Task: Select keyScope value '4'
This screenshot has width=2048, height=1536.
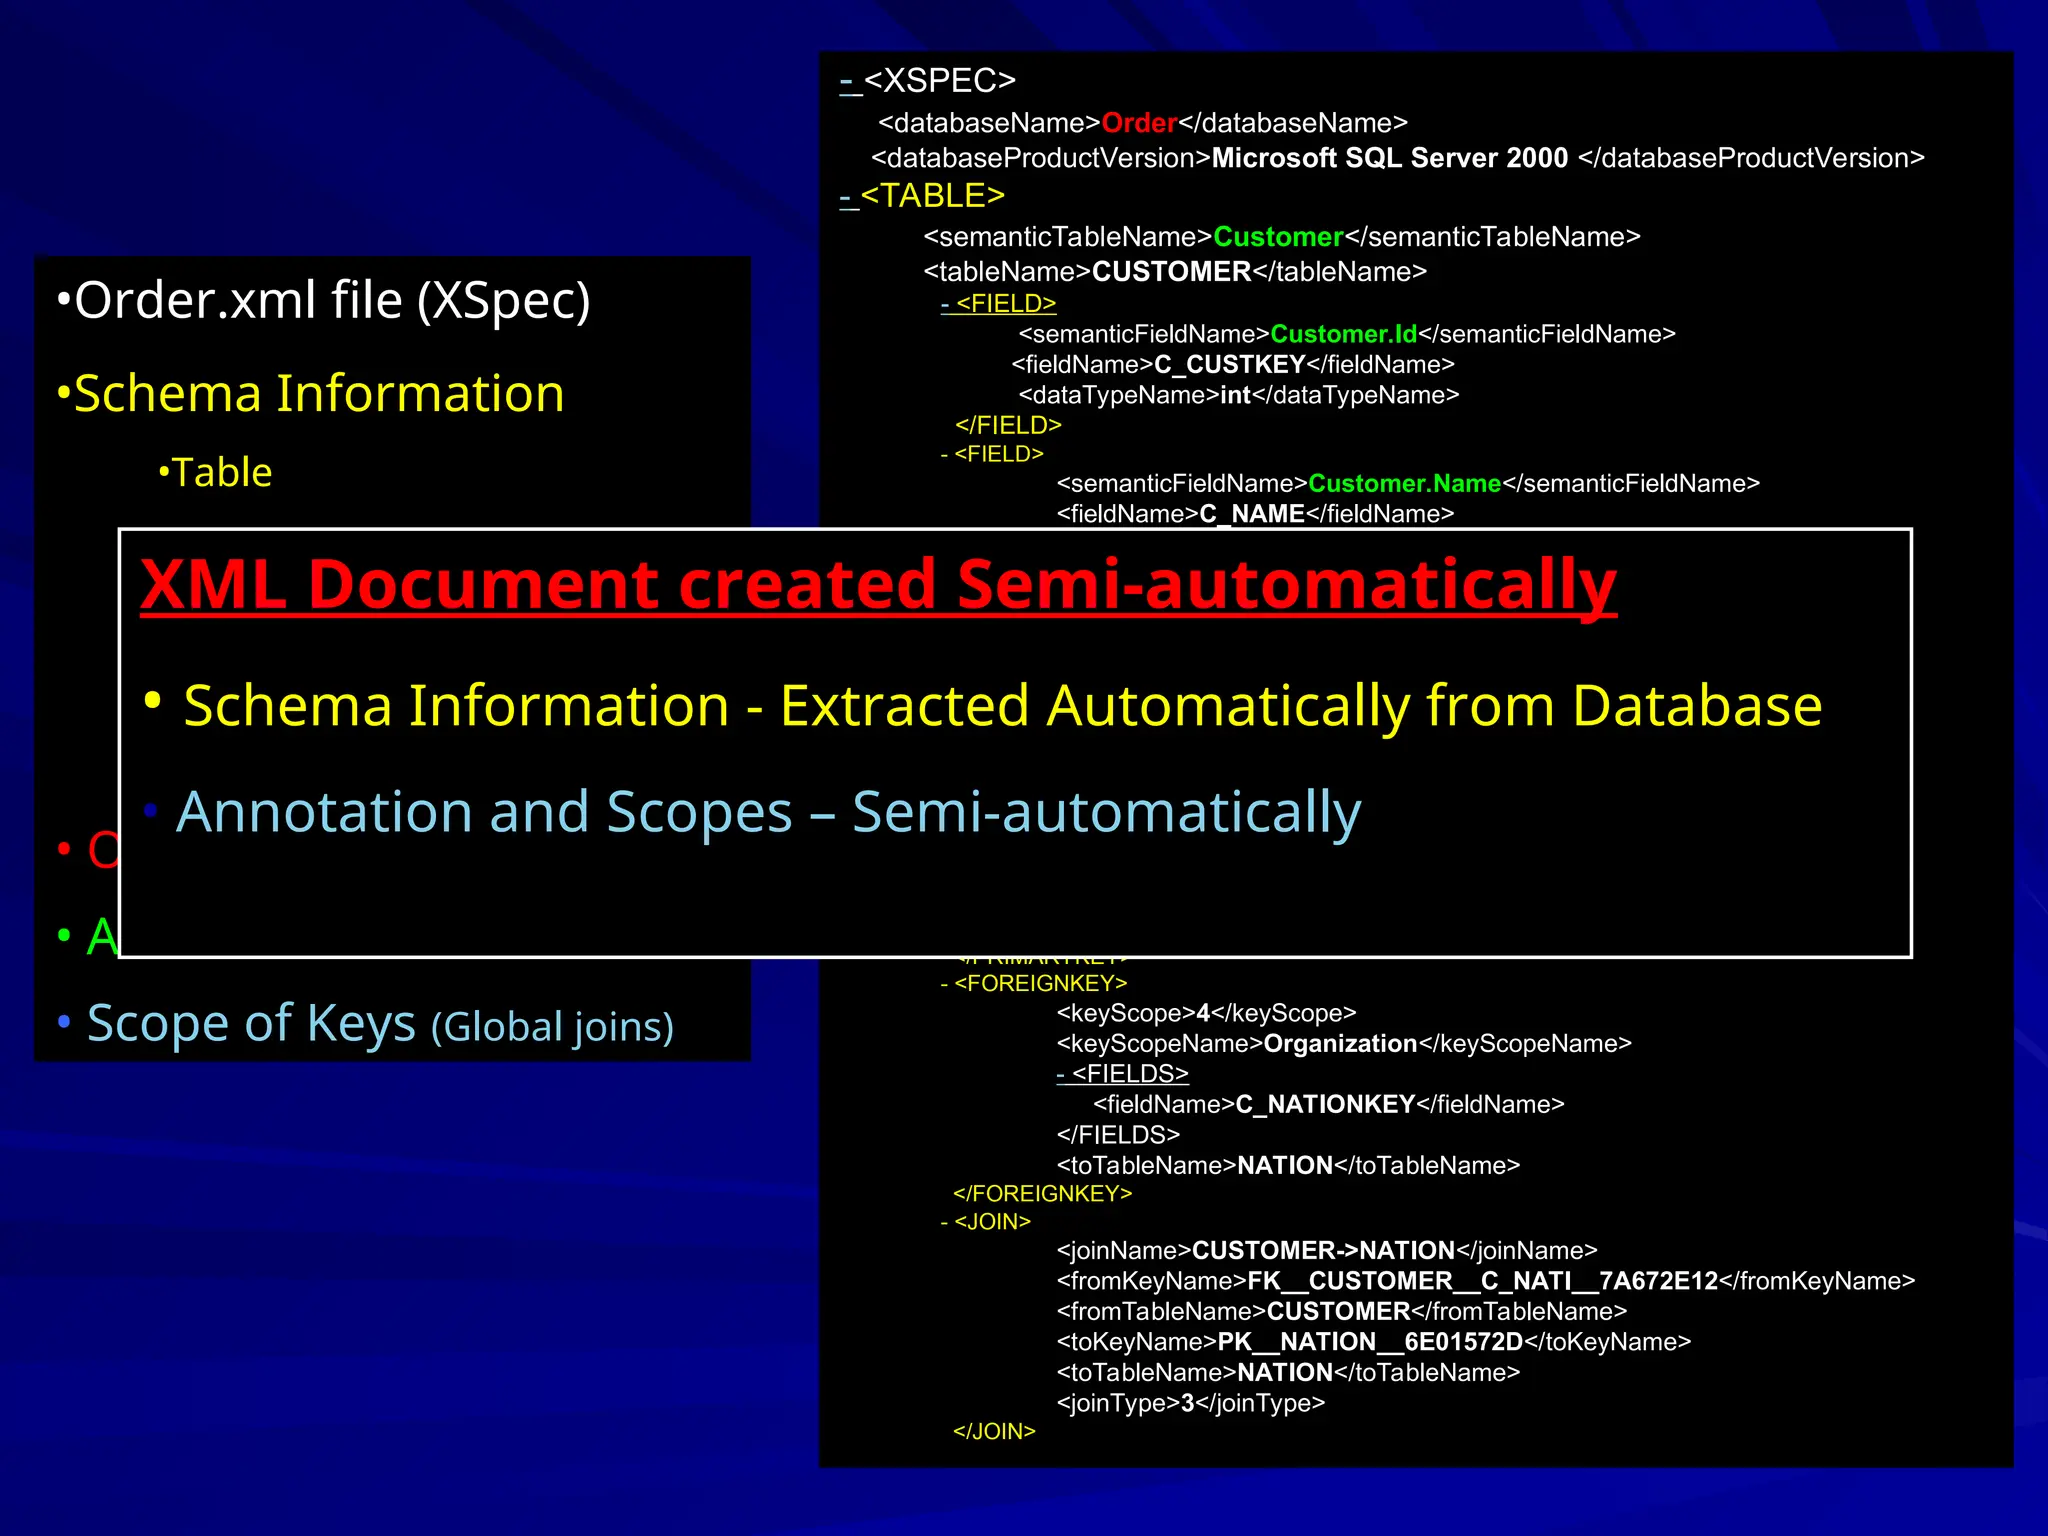Action: tap(1203, 1014)
